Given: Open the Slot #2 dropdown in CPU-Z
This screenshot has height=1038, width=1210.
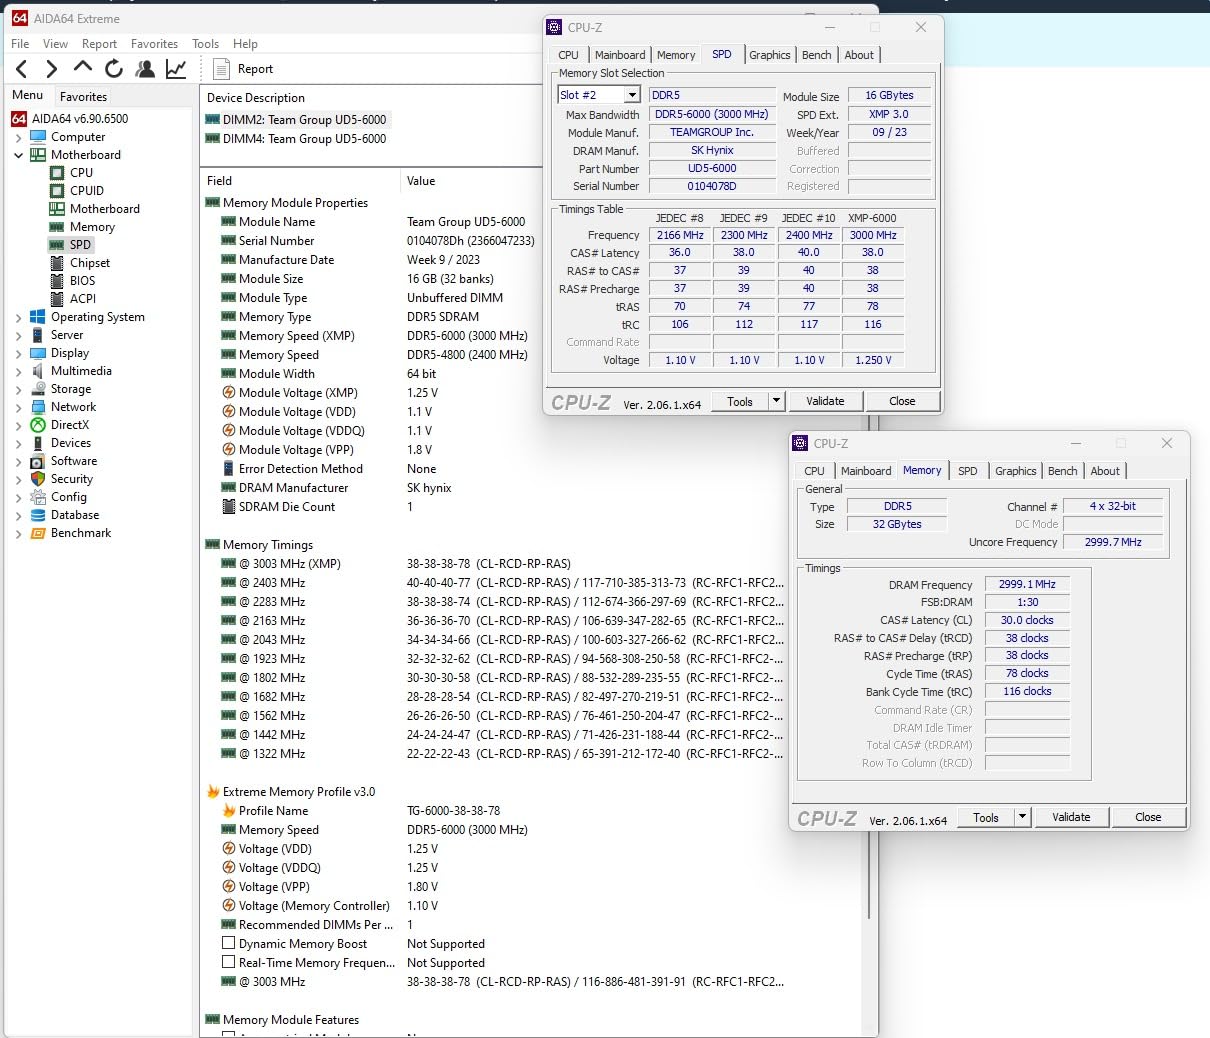Looking at the screenshot, I should click(x=632, y=95).
